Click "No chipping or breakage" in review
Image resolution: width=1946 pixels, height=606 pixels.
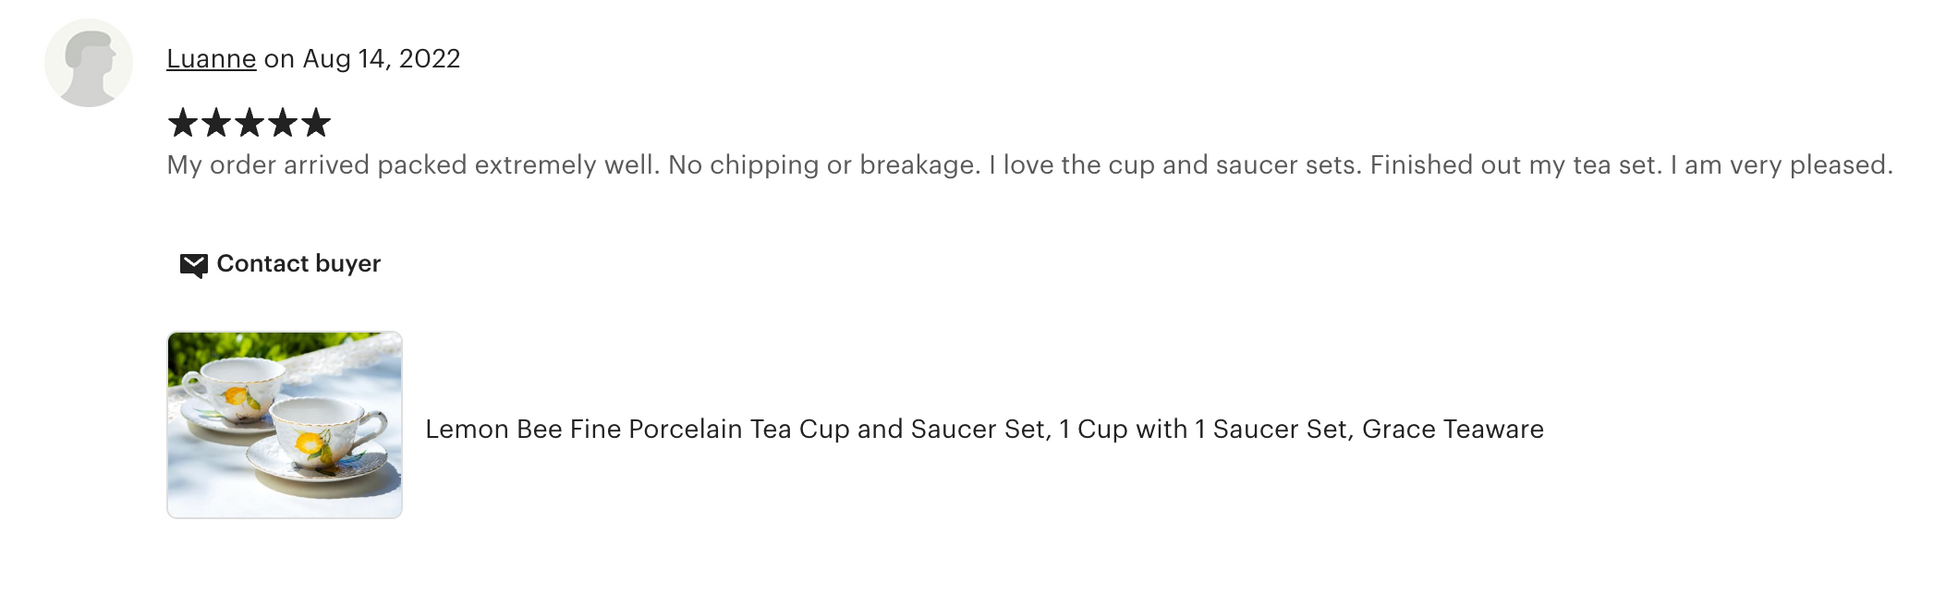[x=823, y=165]
